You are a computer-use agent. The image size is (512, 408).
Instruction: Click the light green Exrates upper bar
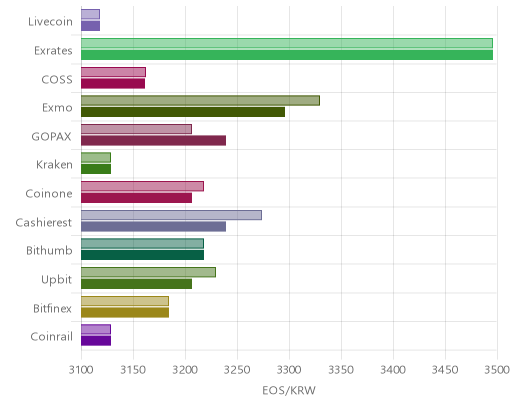[x=287, y=43]
